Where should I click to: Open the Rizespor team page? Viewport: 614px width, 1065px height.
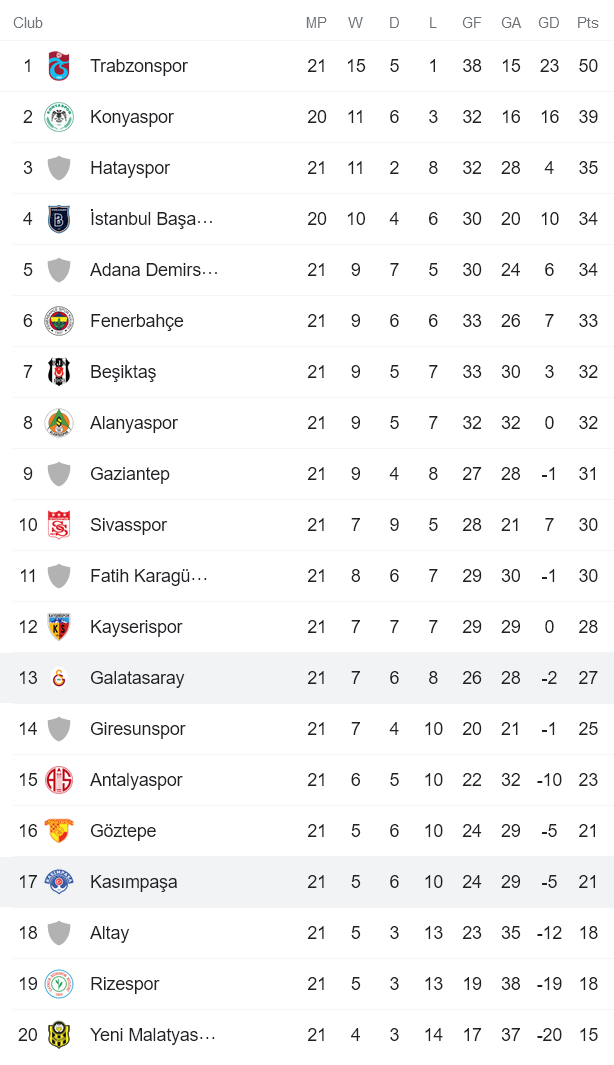point(124,983)
